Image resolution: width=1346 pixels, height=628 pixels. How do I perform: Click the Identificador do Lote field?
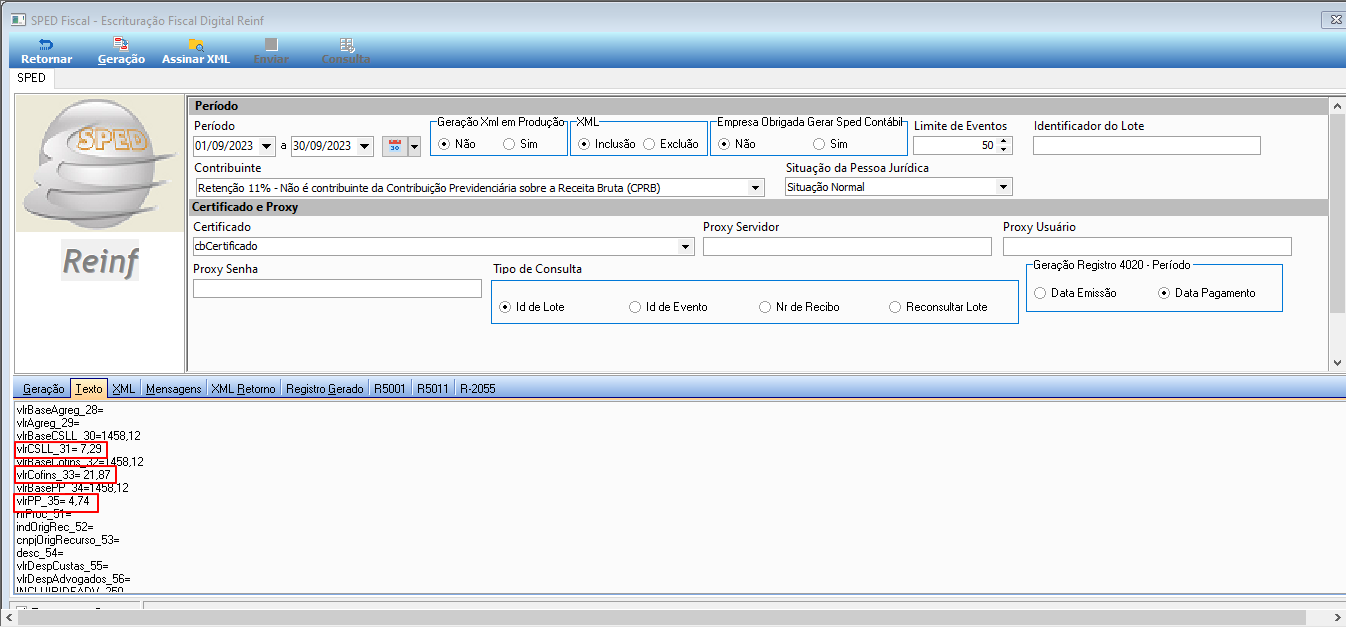[1147, 146]
